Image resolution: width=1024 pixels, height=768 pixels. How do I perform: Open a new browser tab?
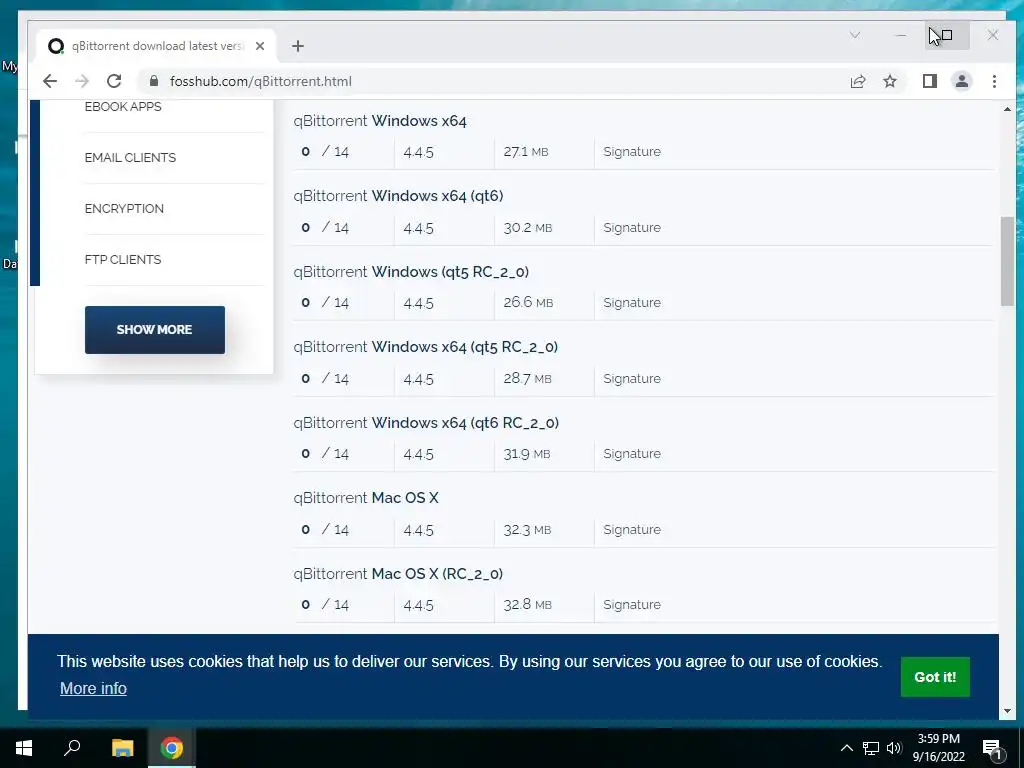tap(298, 46)
